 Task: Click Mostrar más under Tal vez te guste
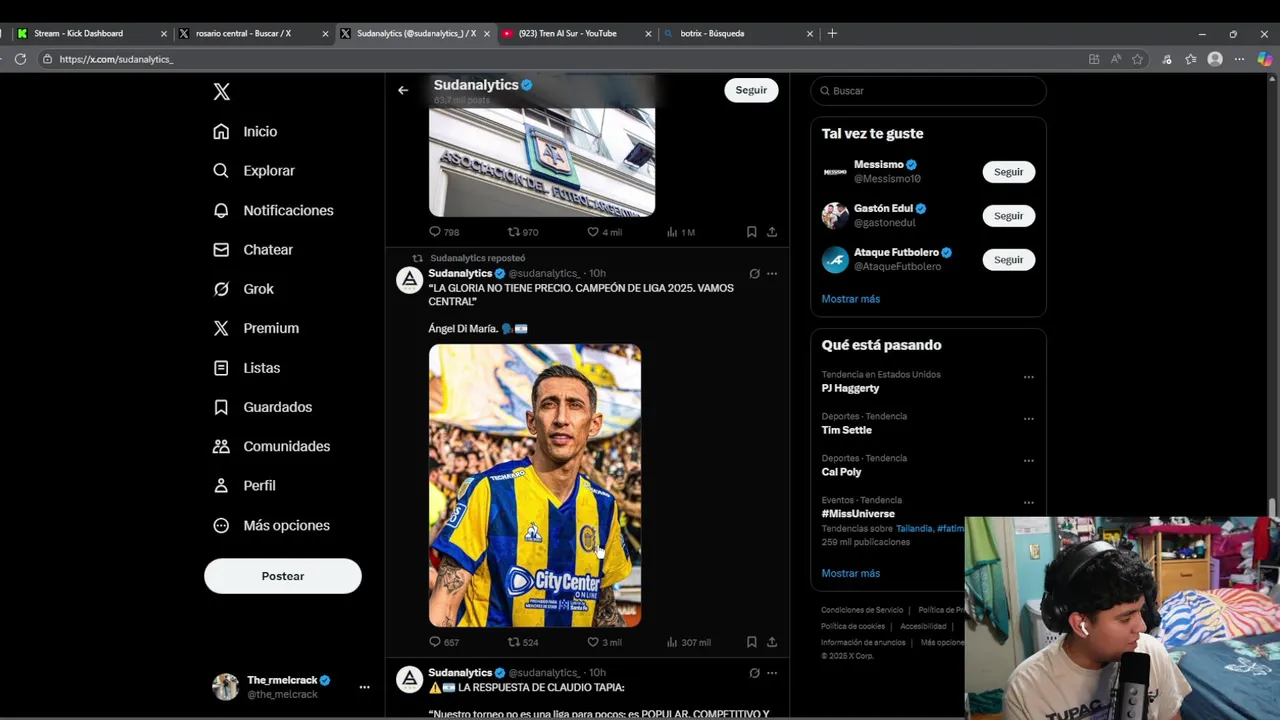pos(851,299)
